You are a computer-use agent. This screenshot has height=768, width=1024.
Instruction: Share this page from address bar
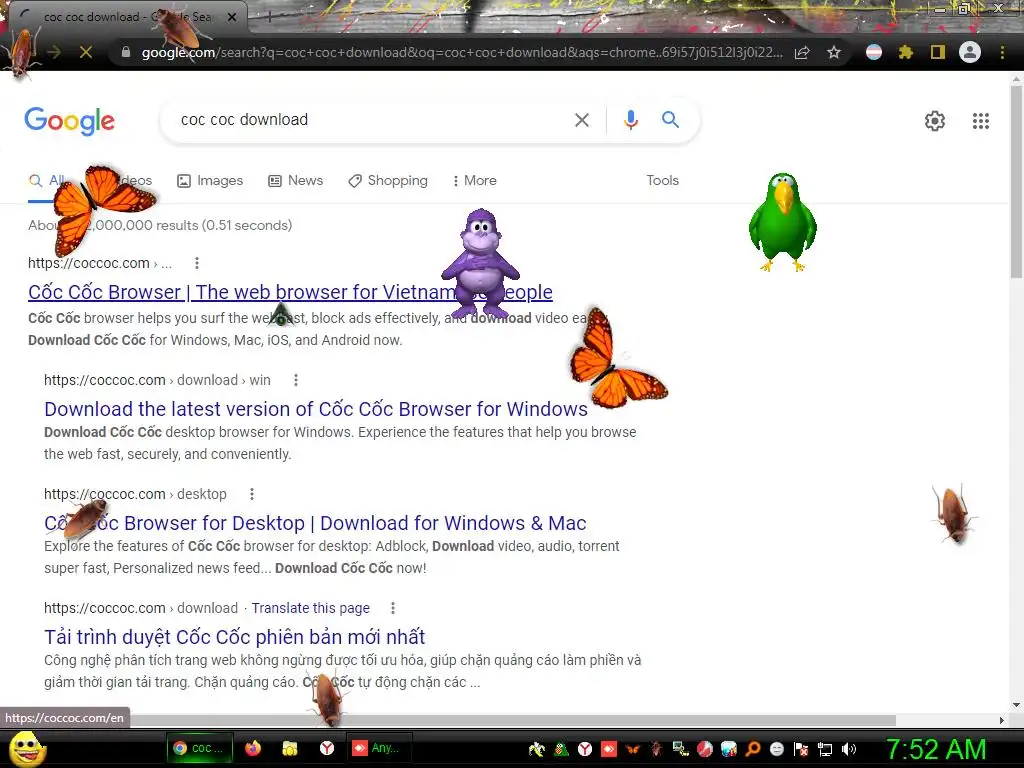click(x=802, y=52)
